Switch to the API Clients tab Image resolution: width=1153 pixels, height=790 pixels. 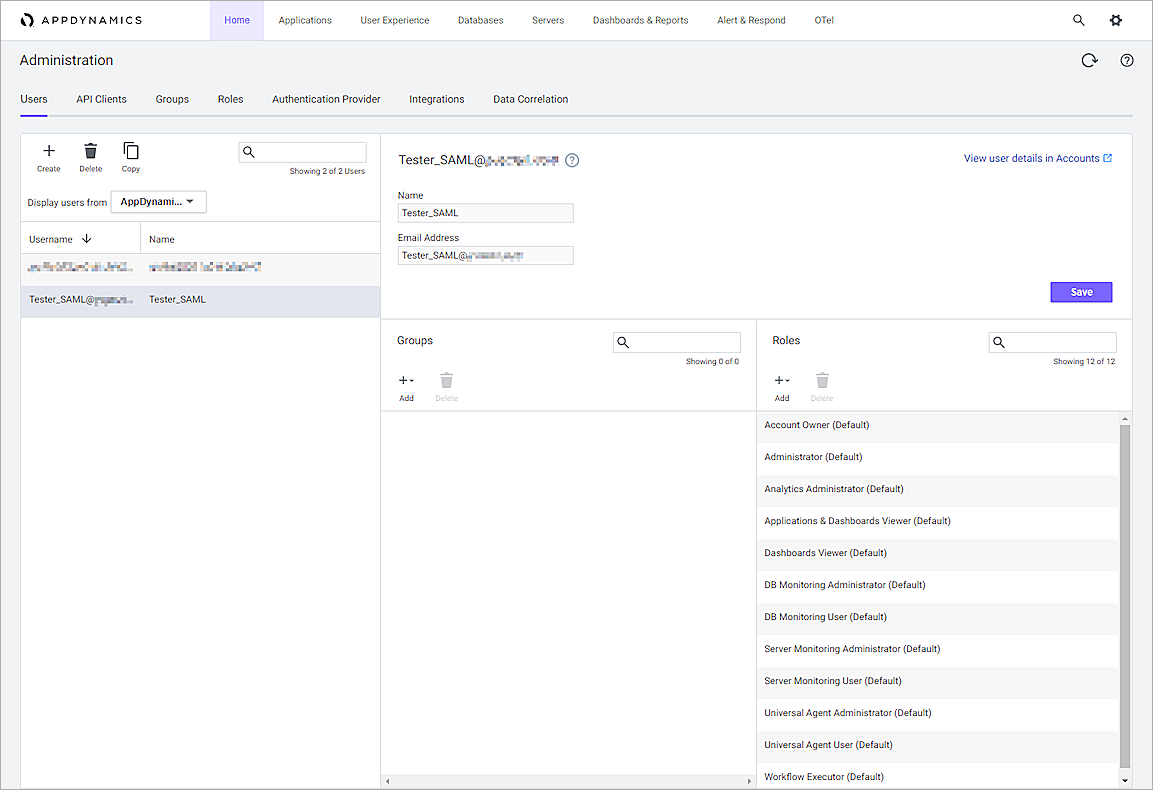pos(101,99)
